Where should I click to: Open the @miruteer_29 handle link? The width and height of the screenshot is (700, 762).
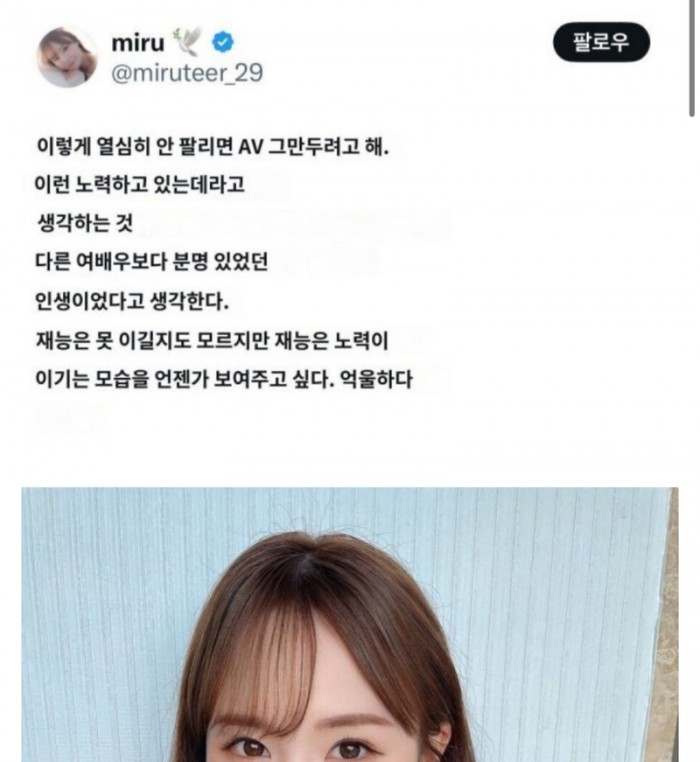pos(187,73)
